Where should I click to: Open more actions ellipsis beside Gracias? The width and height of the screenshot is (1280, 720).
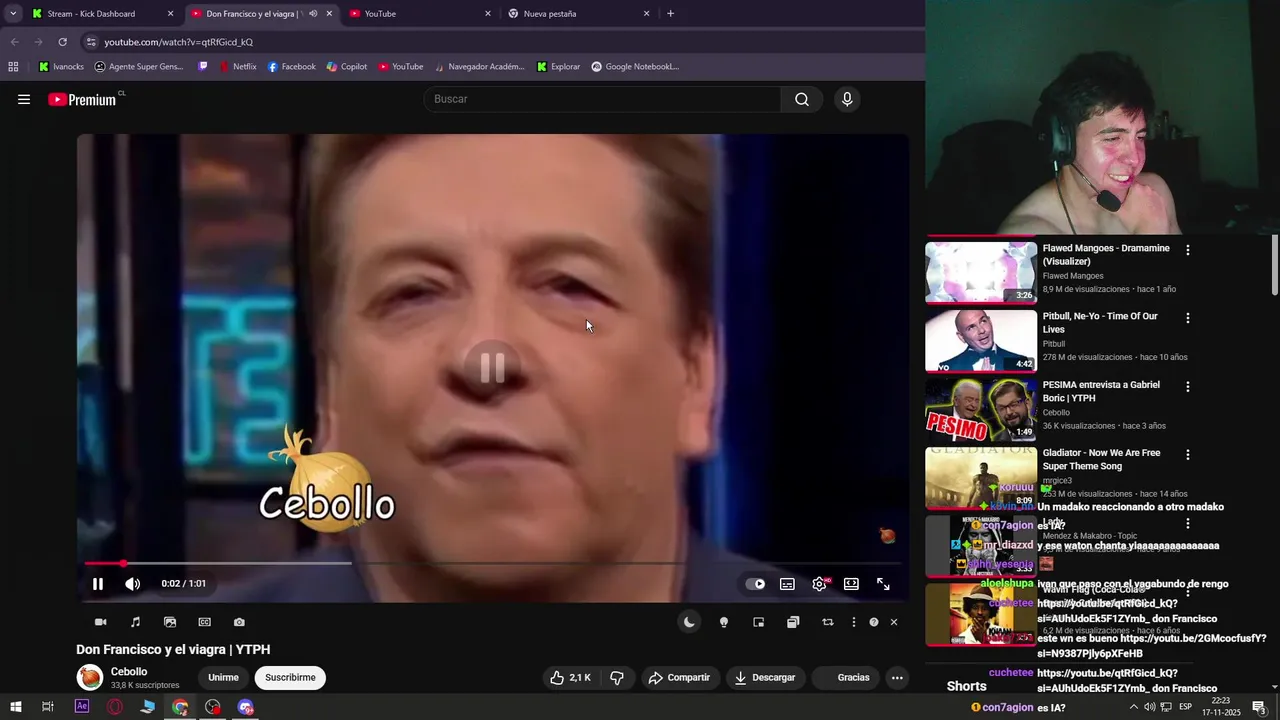[x=897, y=677]
